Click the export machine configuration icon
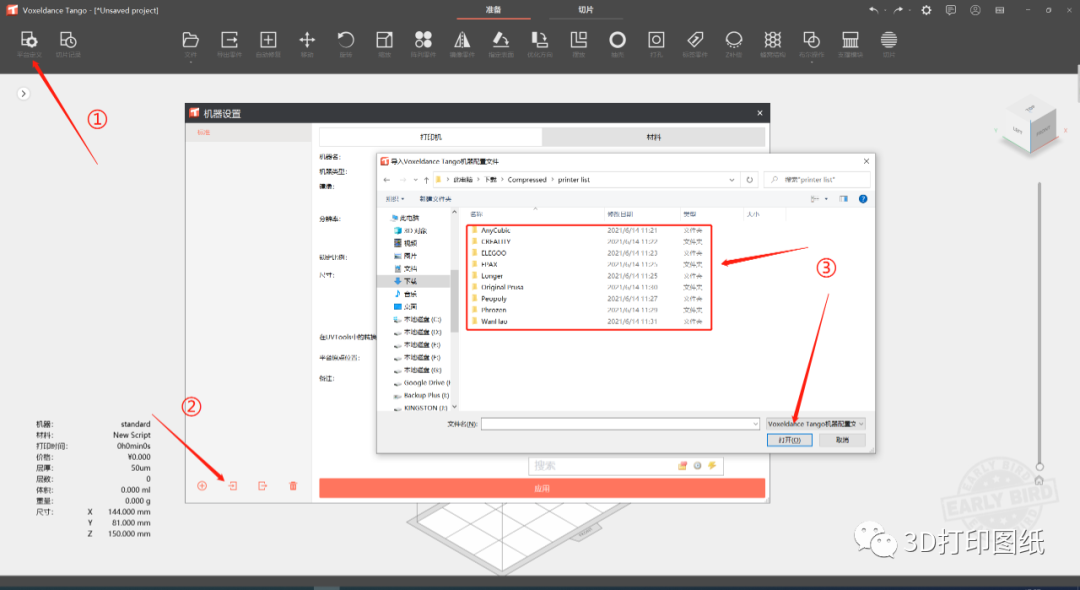The width and height of the screenshot is (1080, 590). coord(262,486)
